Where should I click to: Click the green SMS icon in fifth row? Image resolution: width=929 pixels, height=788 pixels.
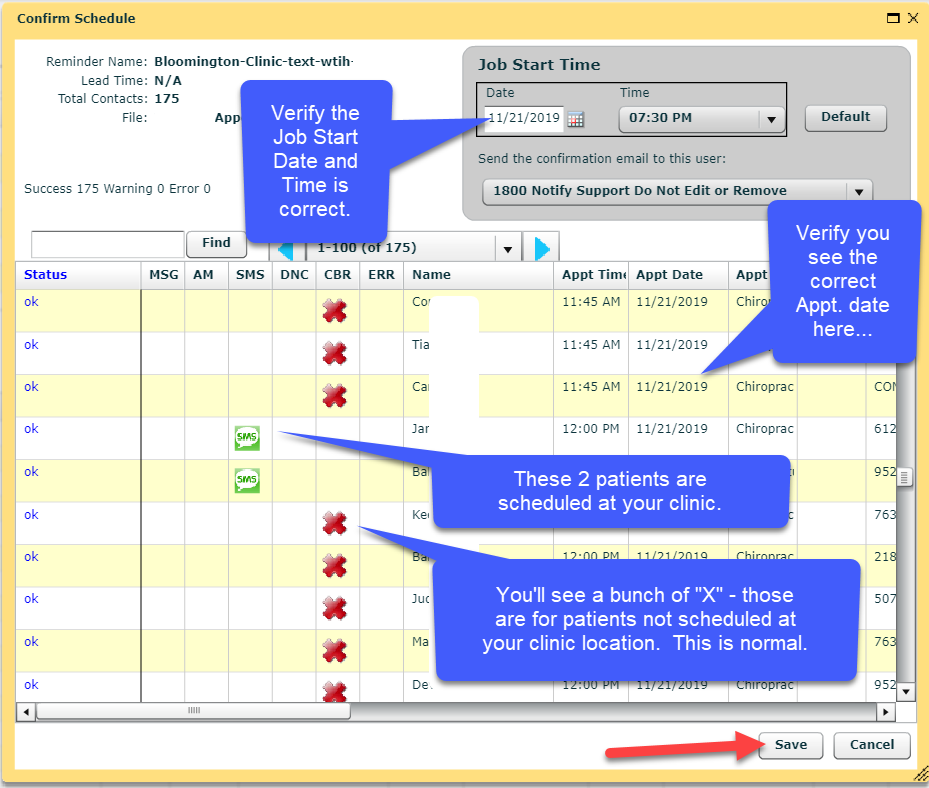246,481
